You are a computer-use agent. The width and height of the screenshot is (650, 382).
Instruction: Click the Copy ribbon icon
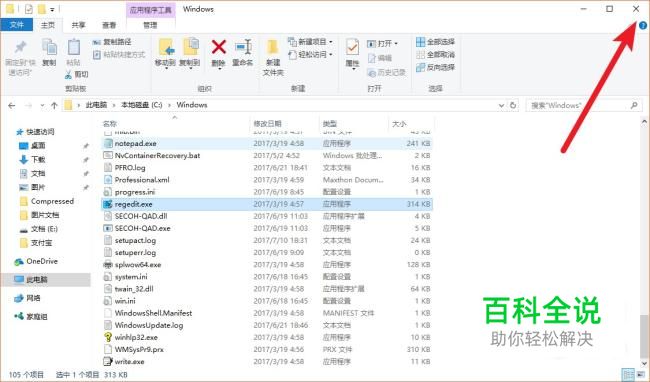[x=49, y=48]
